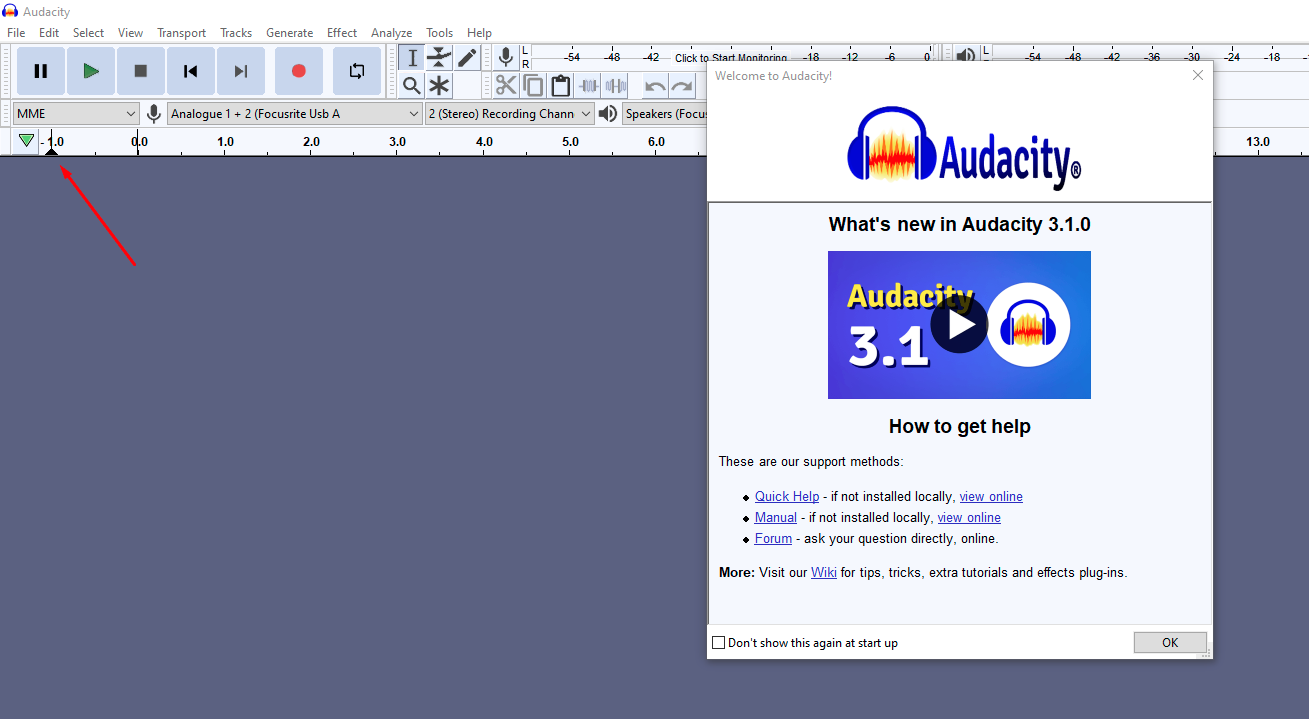
Task: Click the microphone icon in the device toolbar
Action: [x=154, y=114]
